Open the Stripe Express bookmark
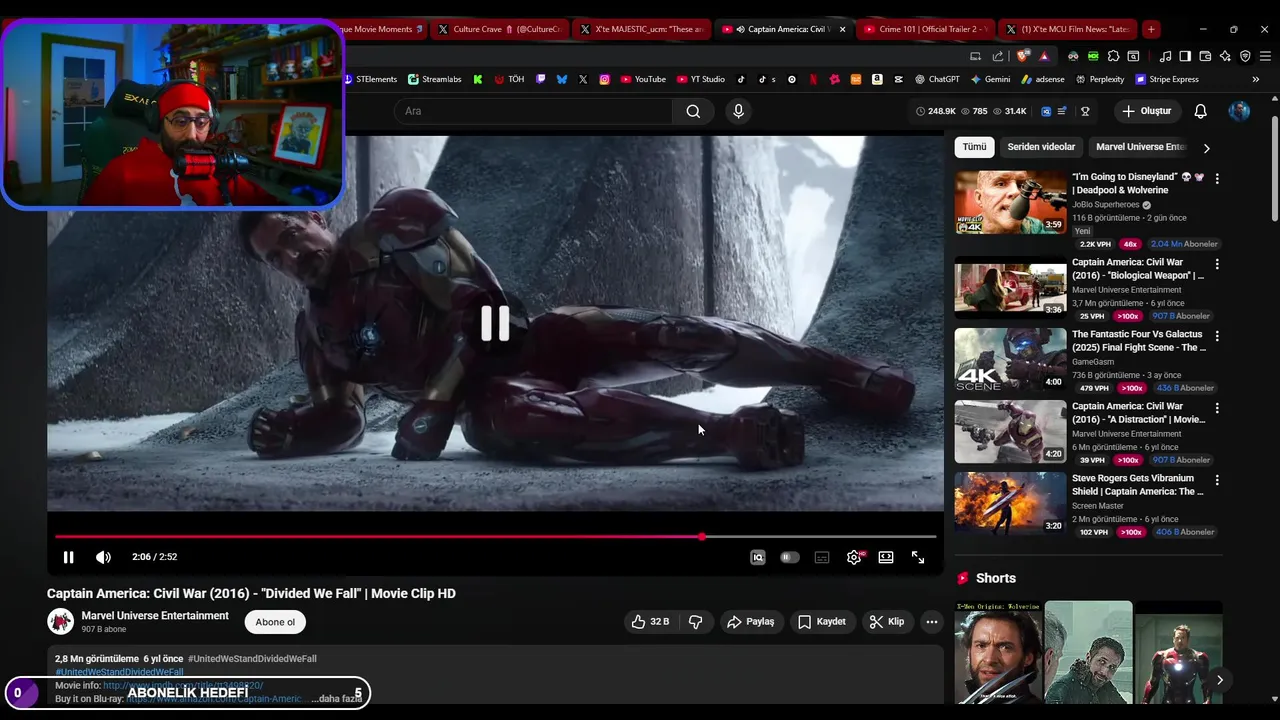Screen dimensions: 1280x720 tap(1166, 79)
